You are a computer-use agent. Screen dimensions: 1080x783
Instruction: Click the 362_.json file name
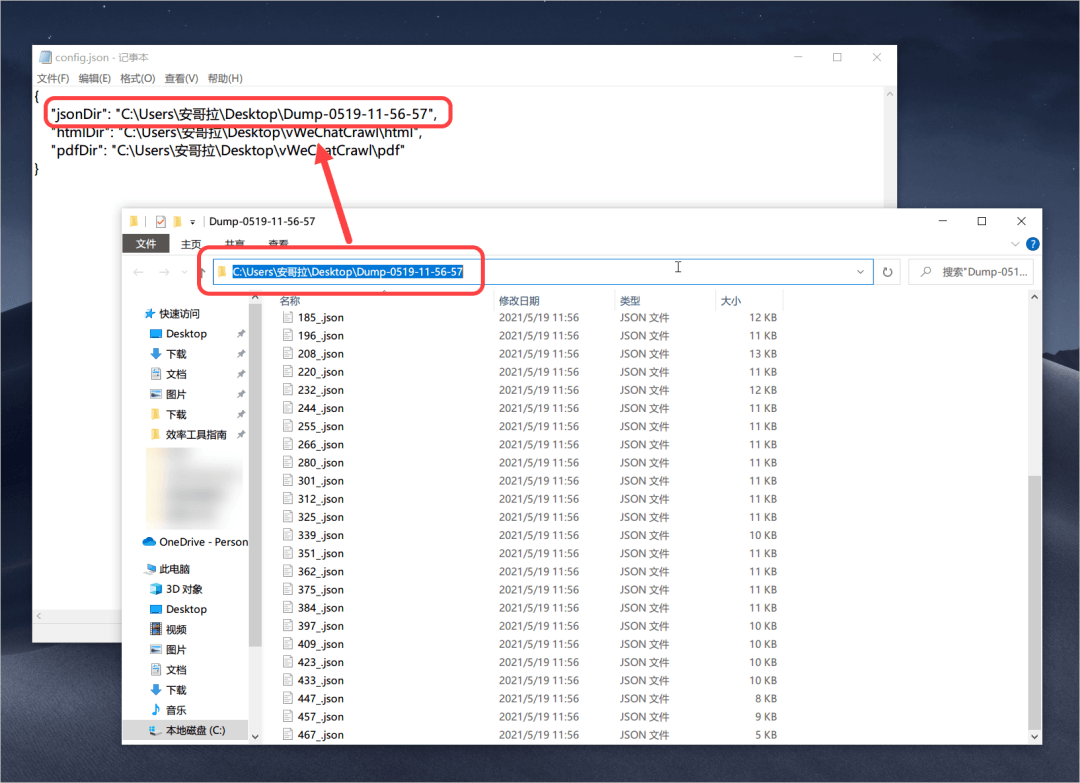[x=320, y=572]
